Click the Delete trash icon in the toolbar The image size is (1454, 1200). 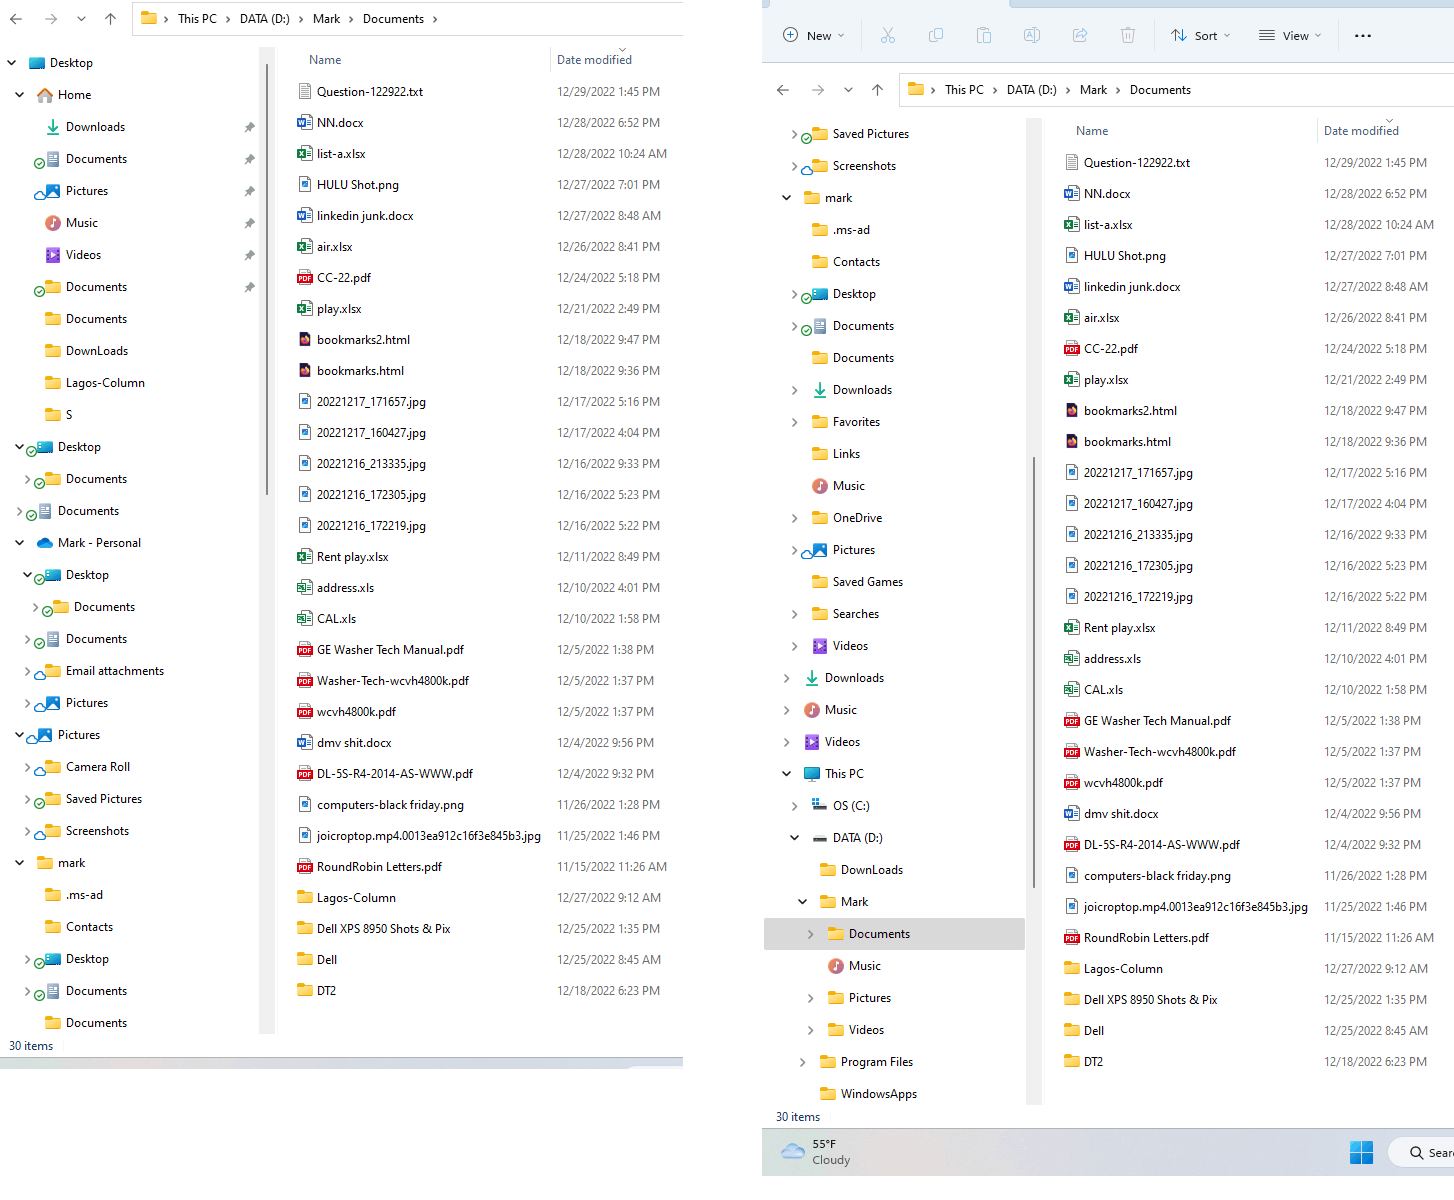coord(1128,35)
